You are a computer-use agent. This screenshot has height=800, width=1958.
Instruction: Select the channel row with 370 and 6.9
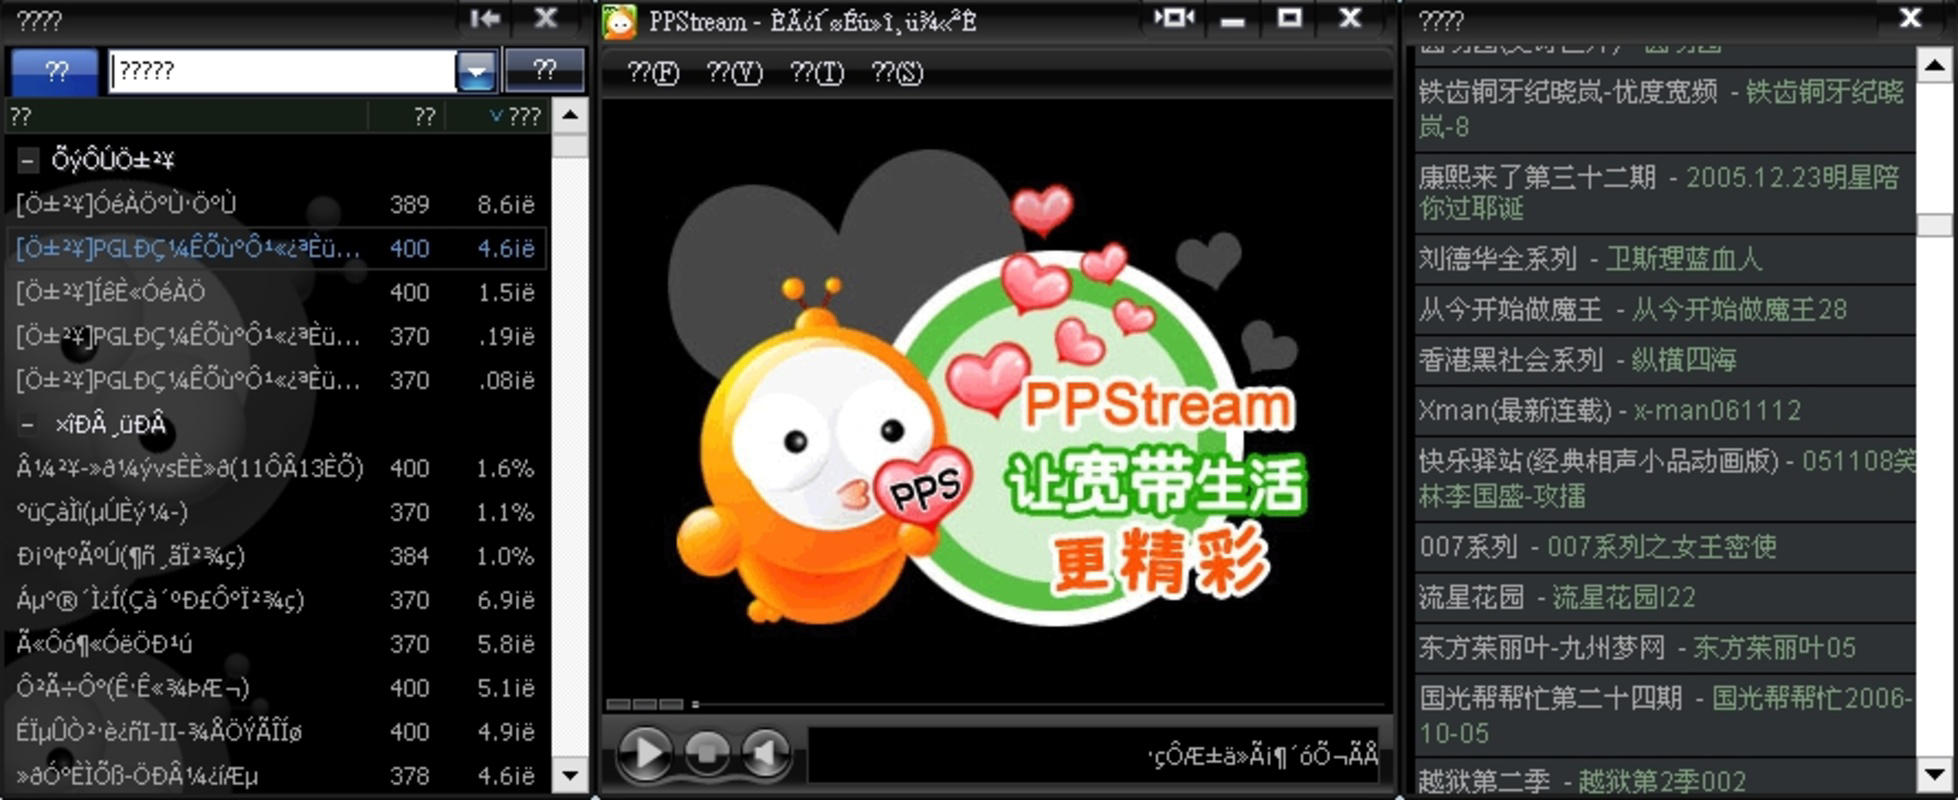coord(277,600)
